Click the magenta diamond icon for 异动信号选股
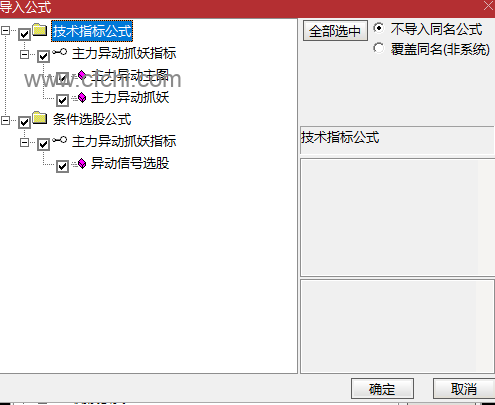The image size is (495, 405). (82, 163)
